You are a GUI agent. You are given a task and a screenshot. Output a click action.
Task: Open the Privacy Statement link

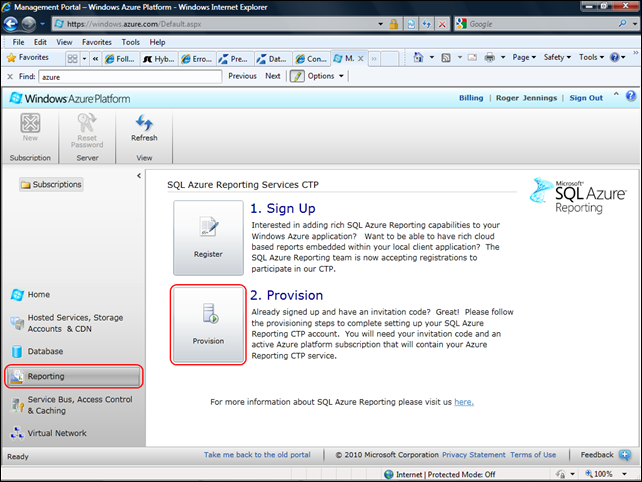(x=474, y=455)
